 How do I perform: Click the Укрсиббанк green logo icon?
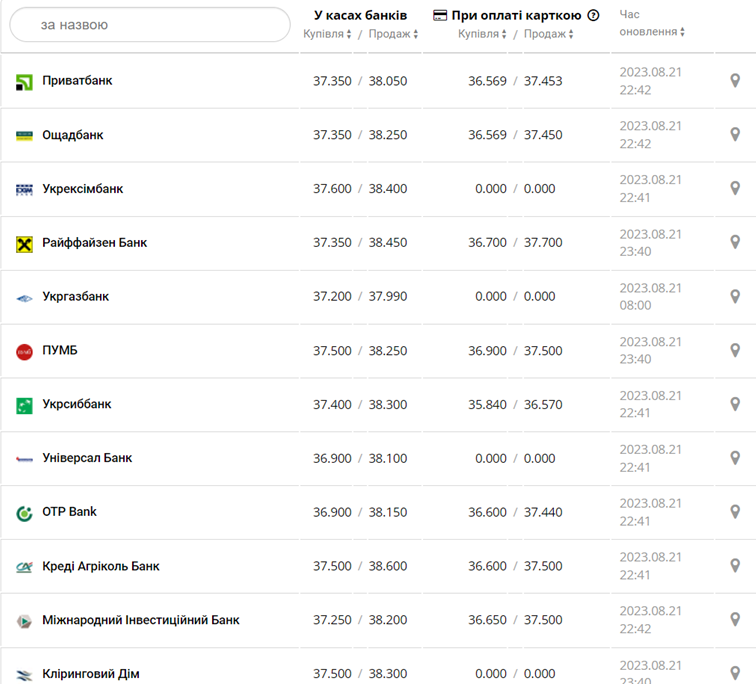25,405
